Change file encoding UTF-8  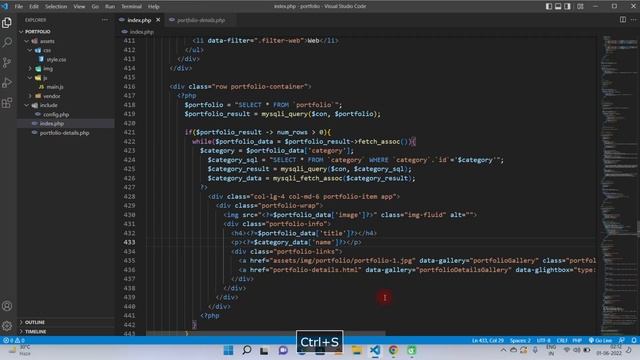[543, 340]
